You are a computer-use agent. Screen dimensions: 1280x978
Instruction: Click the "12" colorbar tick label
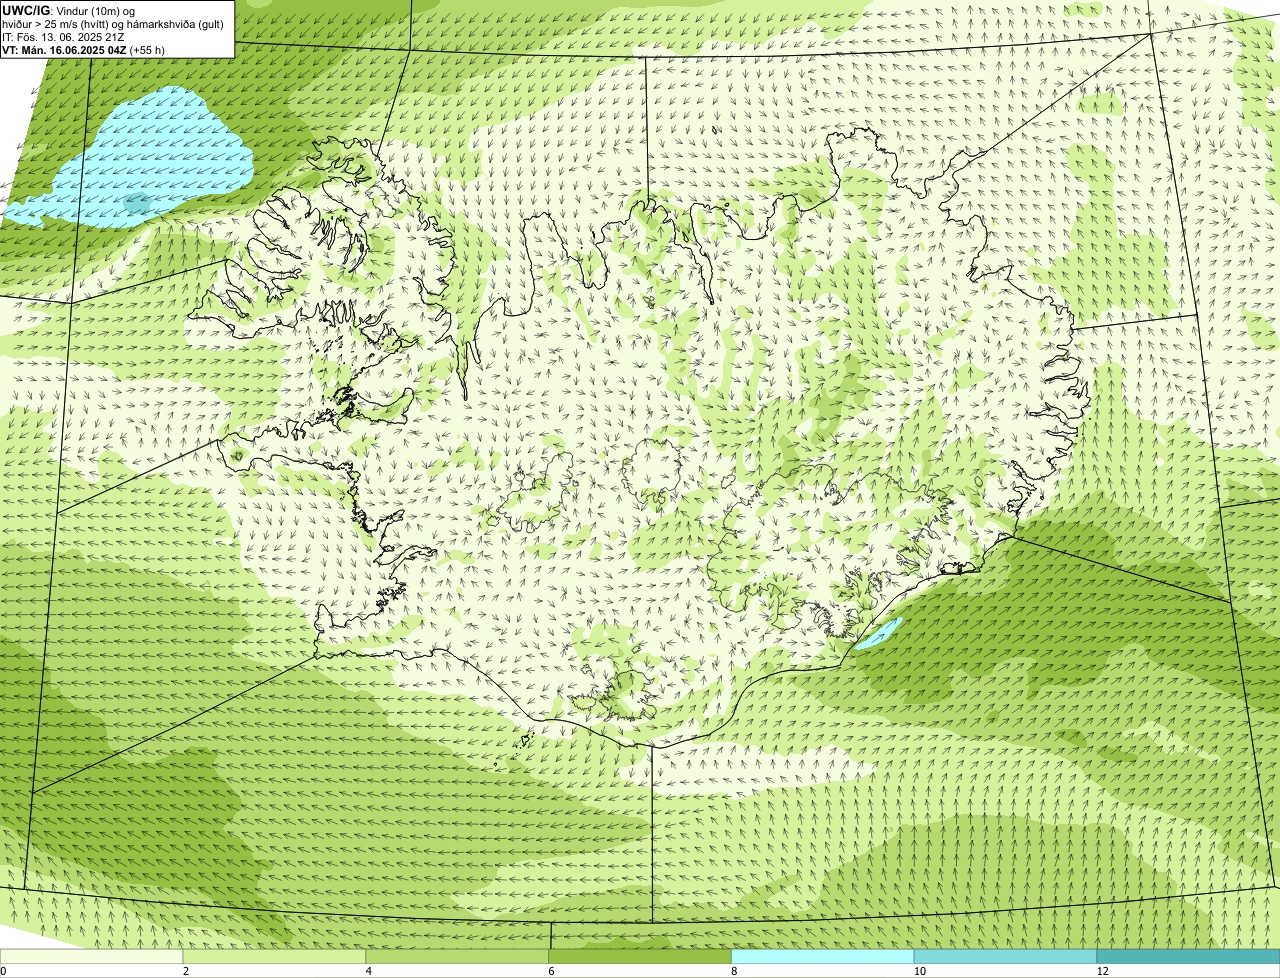[x=1102, y=971]
